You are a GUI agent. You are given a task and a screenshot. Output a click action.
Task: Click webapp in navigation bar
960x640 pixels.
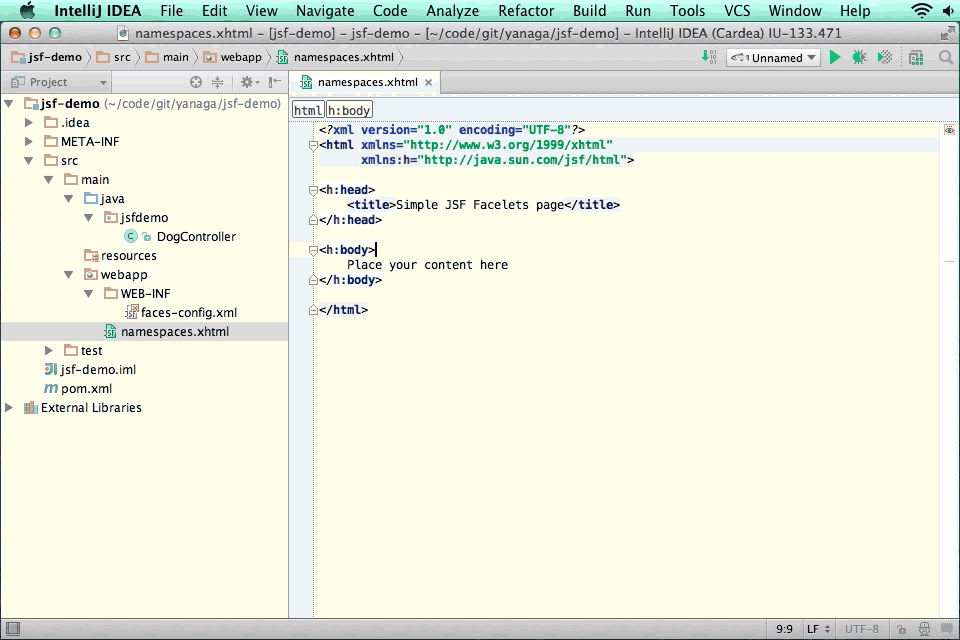coord(233,57)
